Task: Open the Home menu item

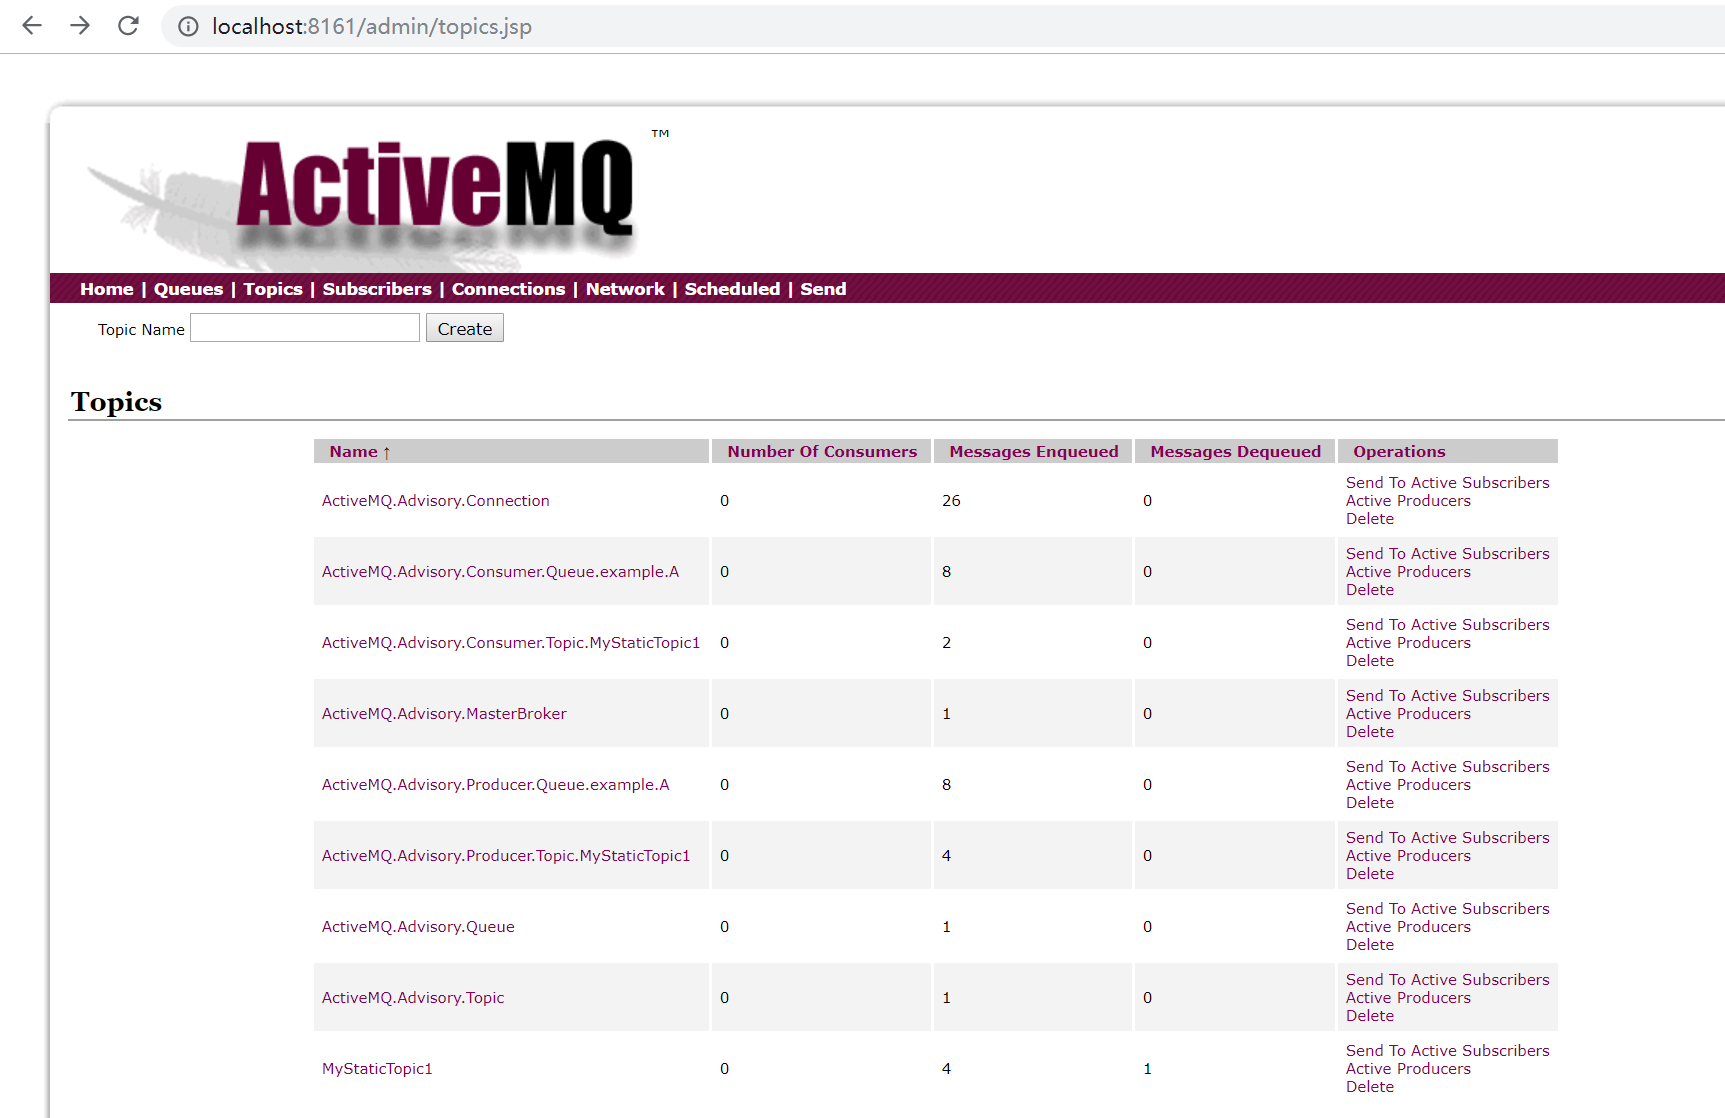Action: (x=107, y=289)
